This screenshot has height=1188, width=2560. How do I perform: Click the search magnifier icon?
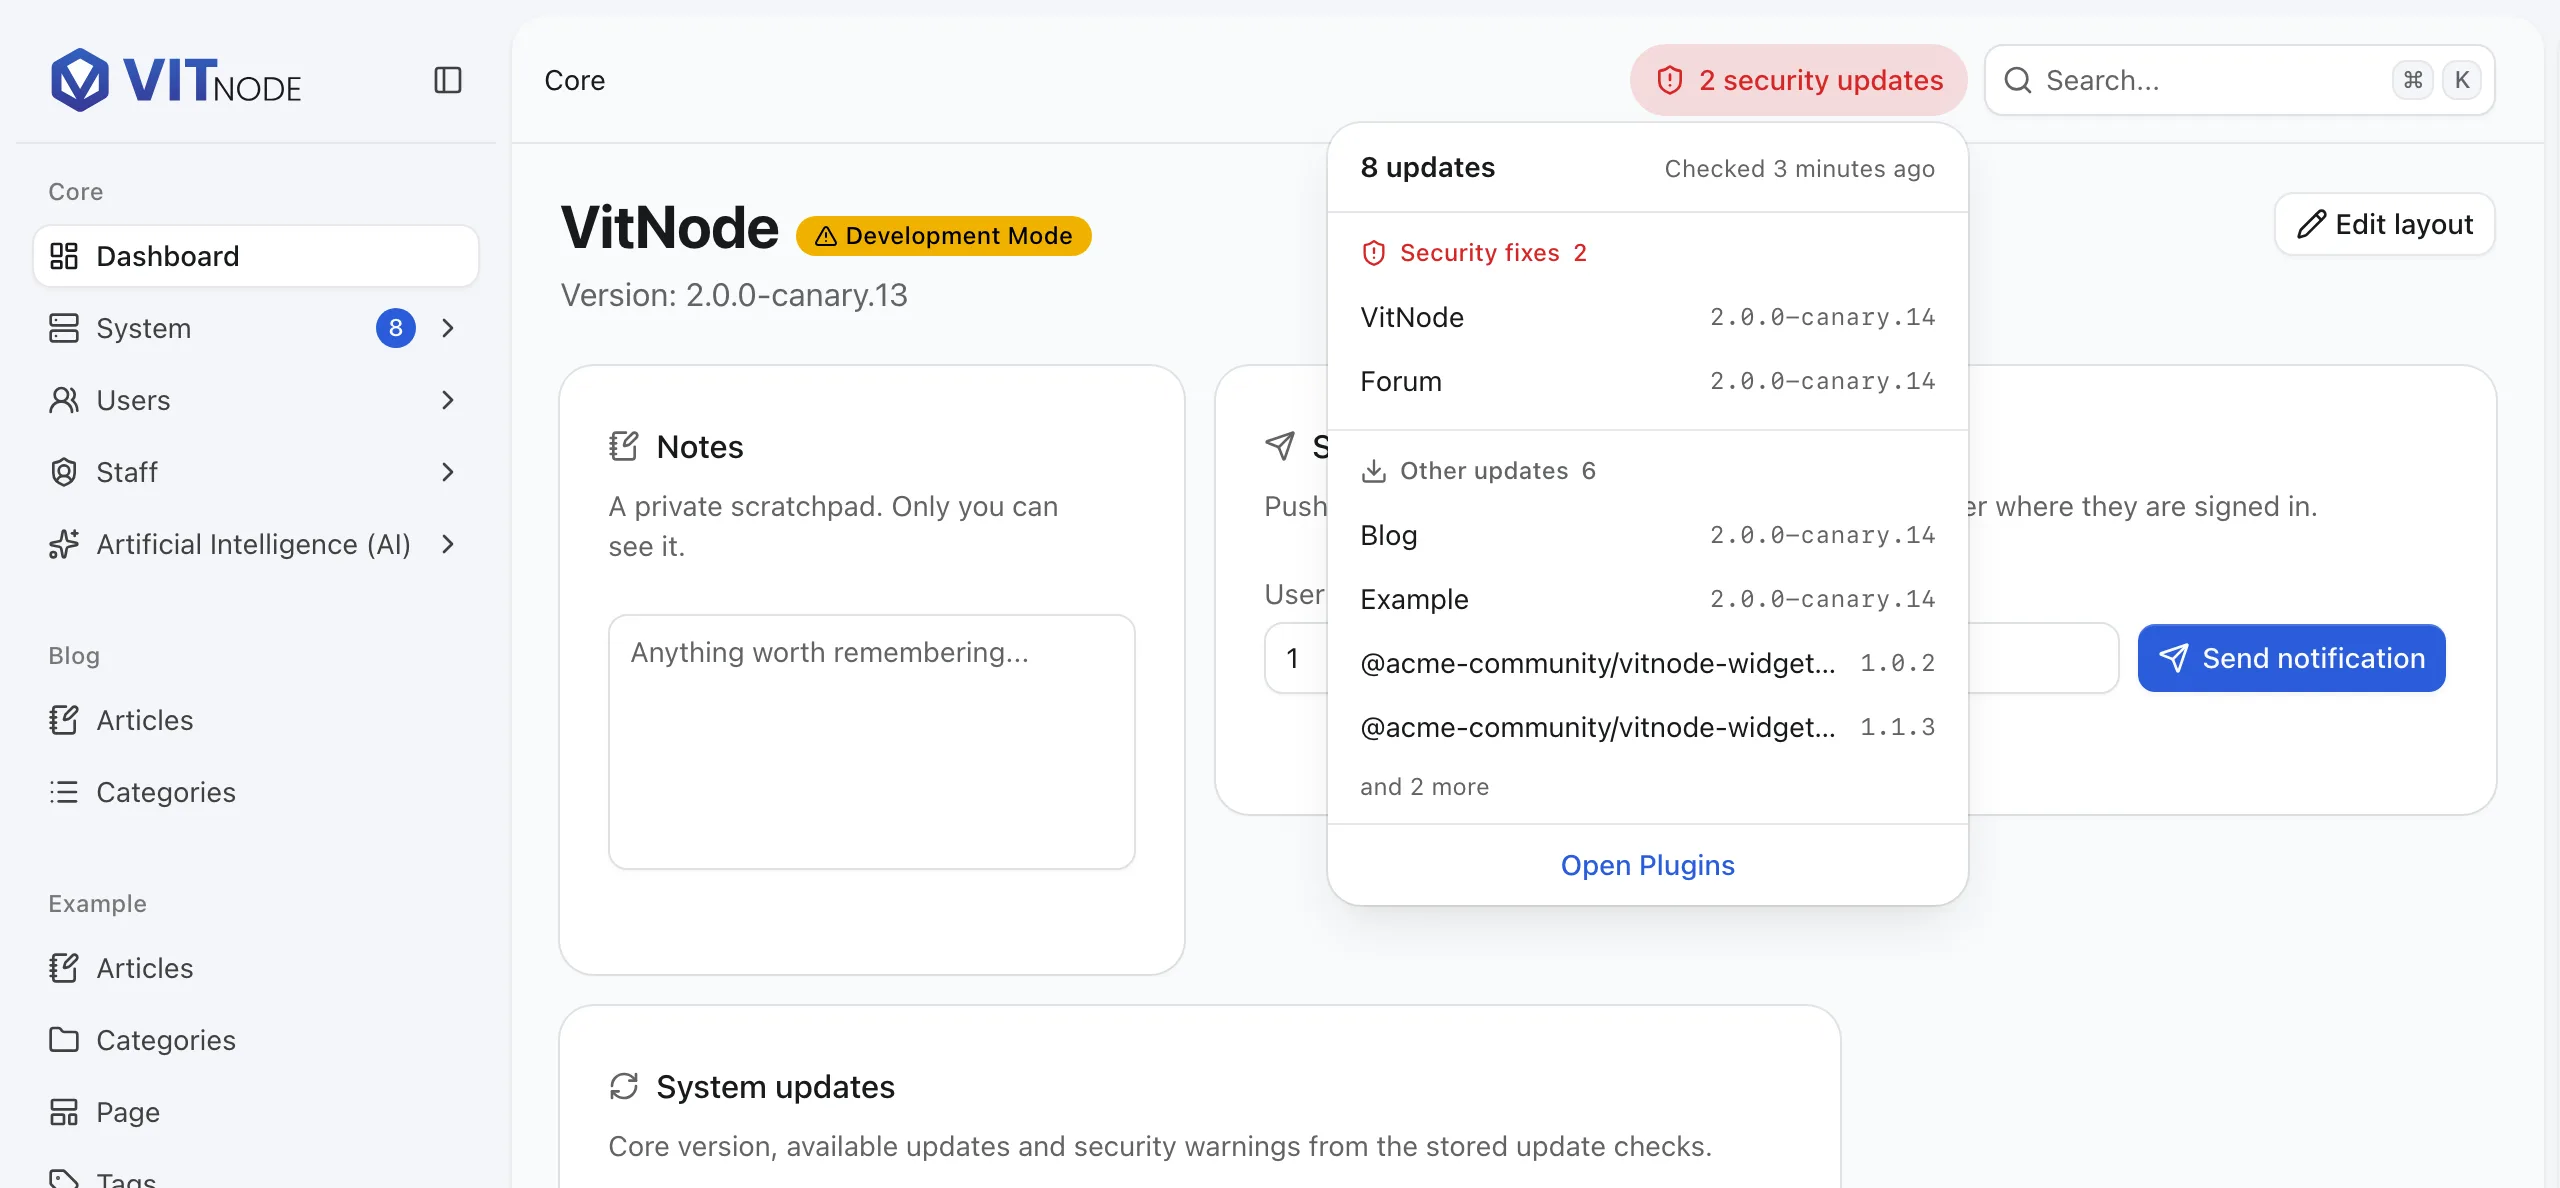coord(2018,80)
